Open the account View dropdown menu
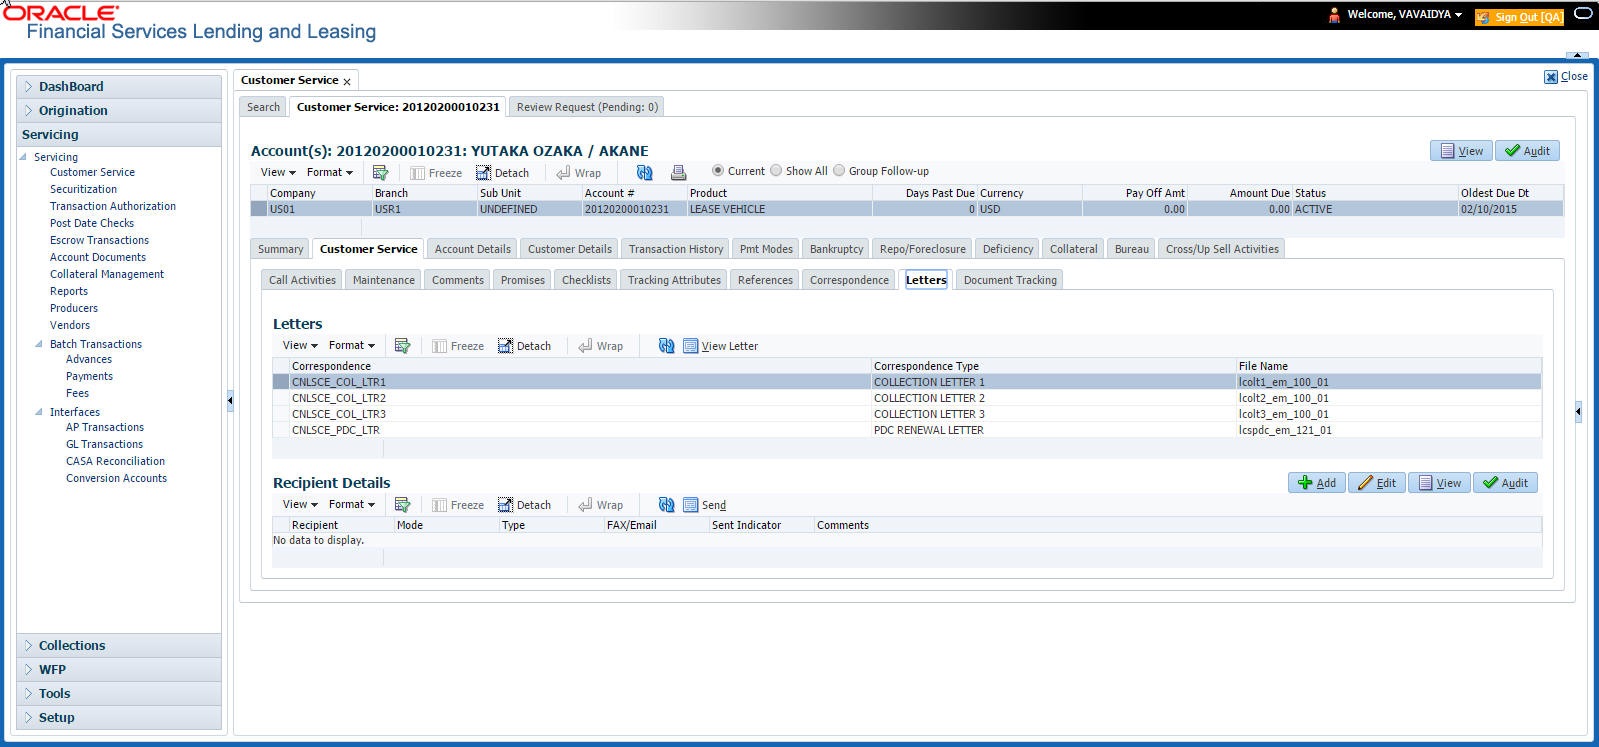This screenshot has height=747, width=1599. 278,172
